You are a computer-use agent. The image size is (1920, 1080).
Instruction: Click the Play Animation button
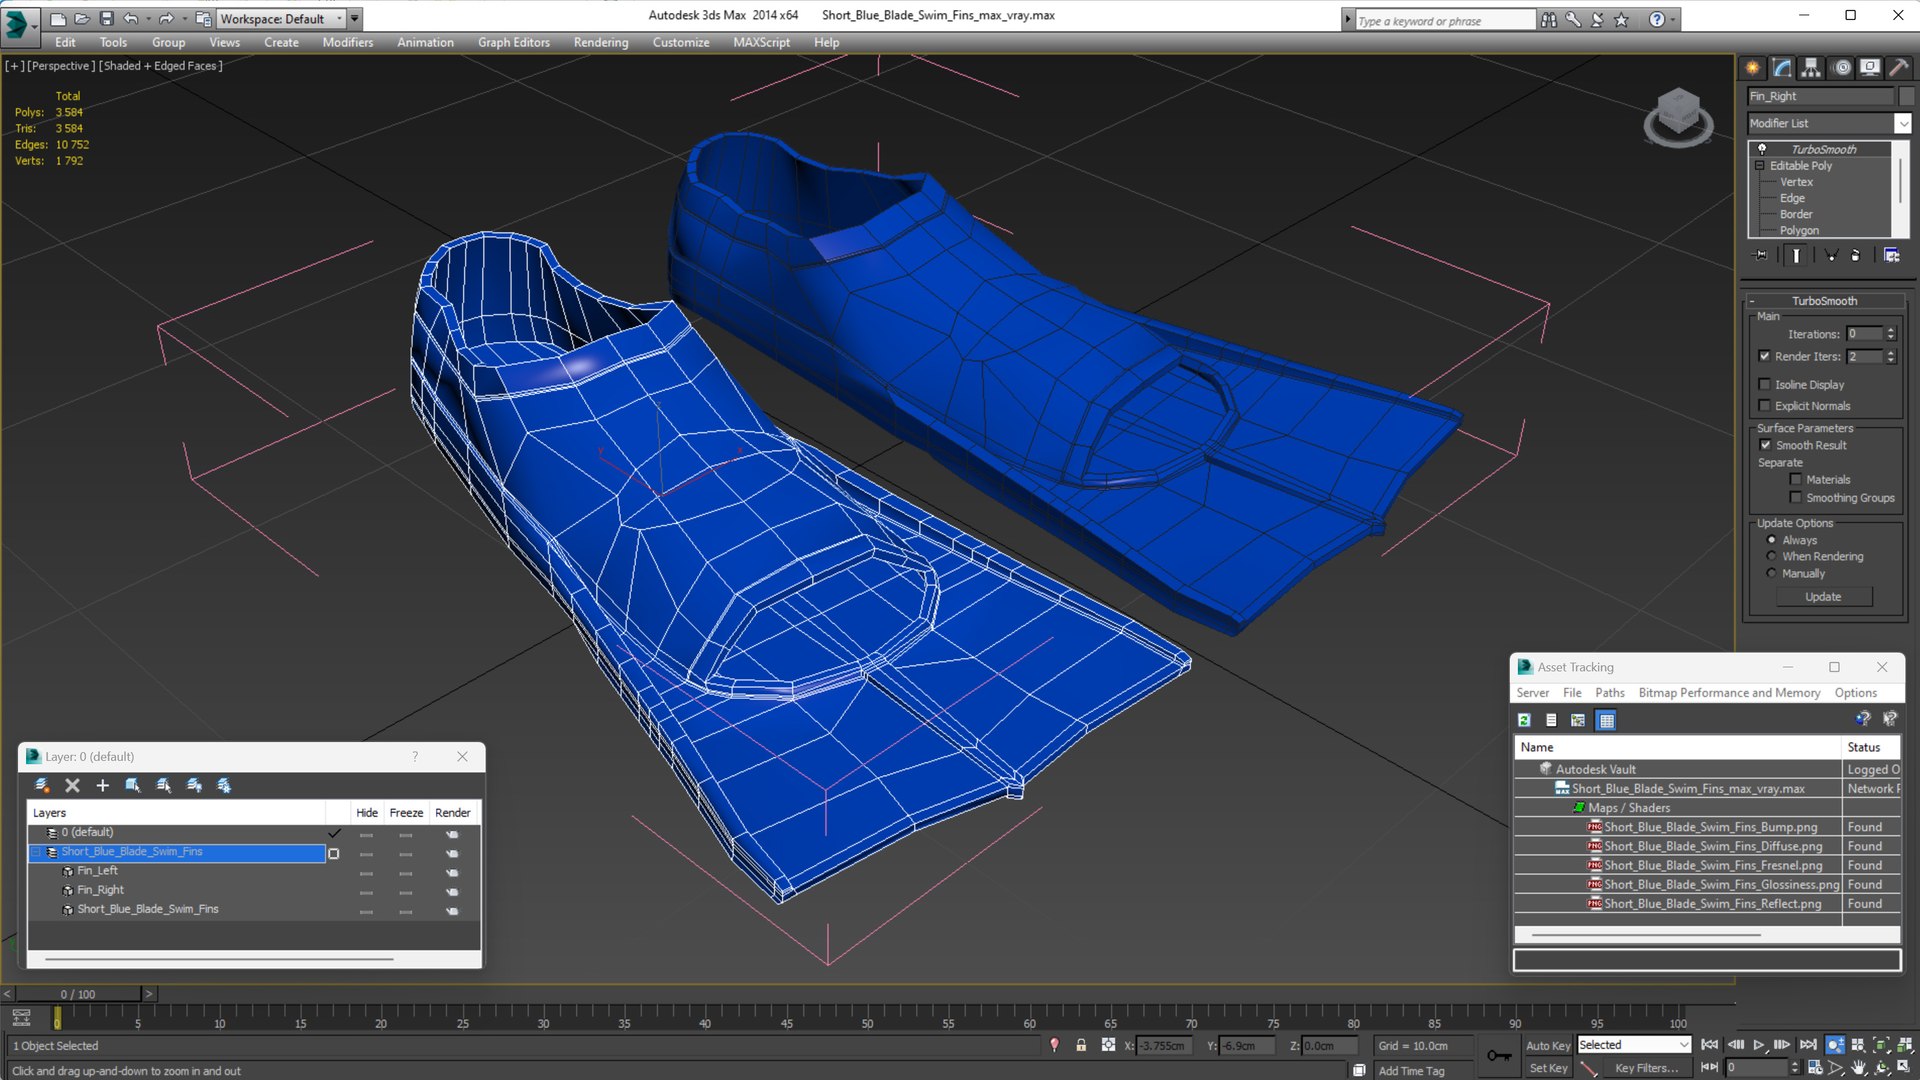[1758, 1045]
